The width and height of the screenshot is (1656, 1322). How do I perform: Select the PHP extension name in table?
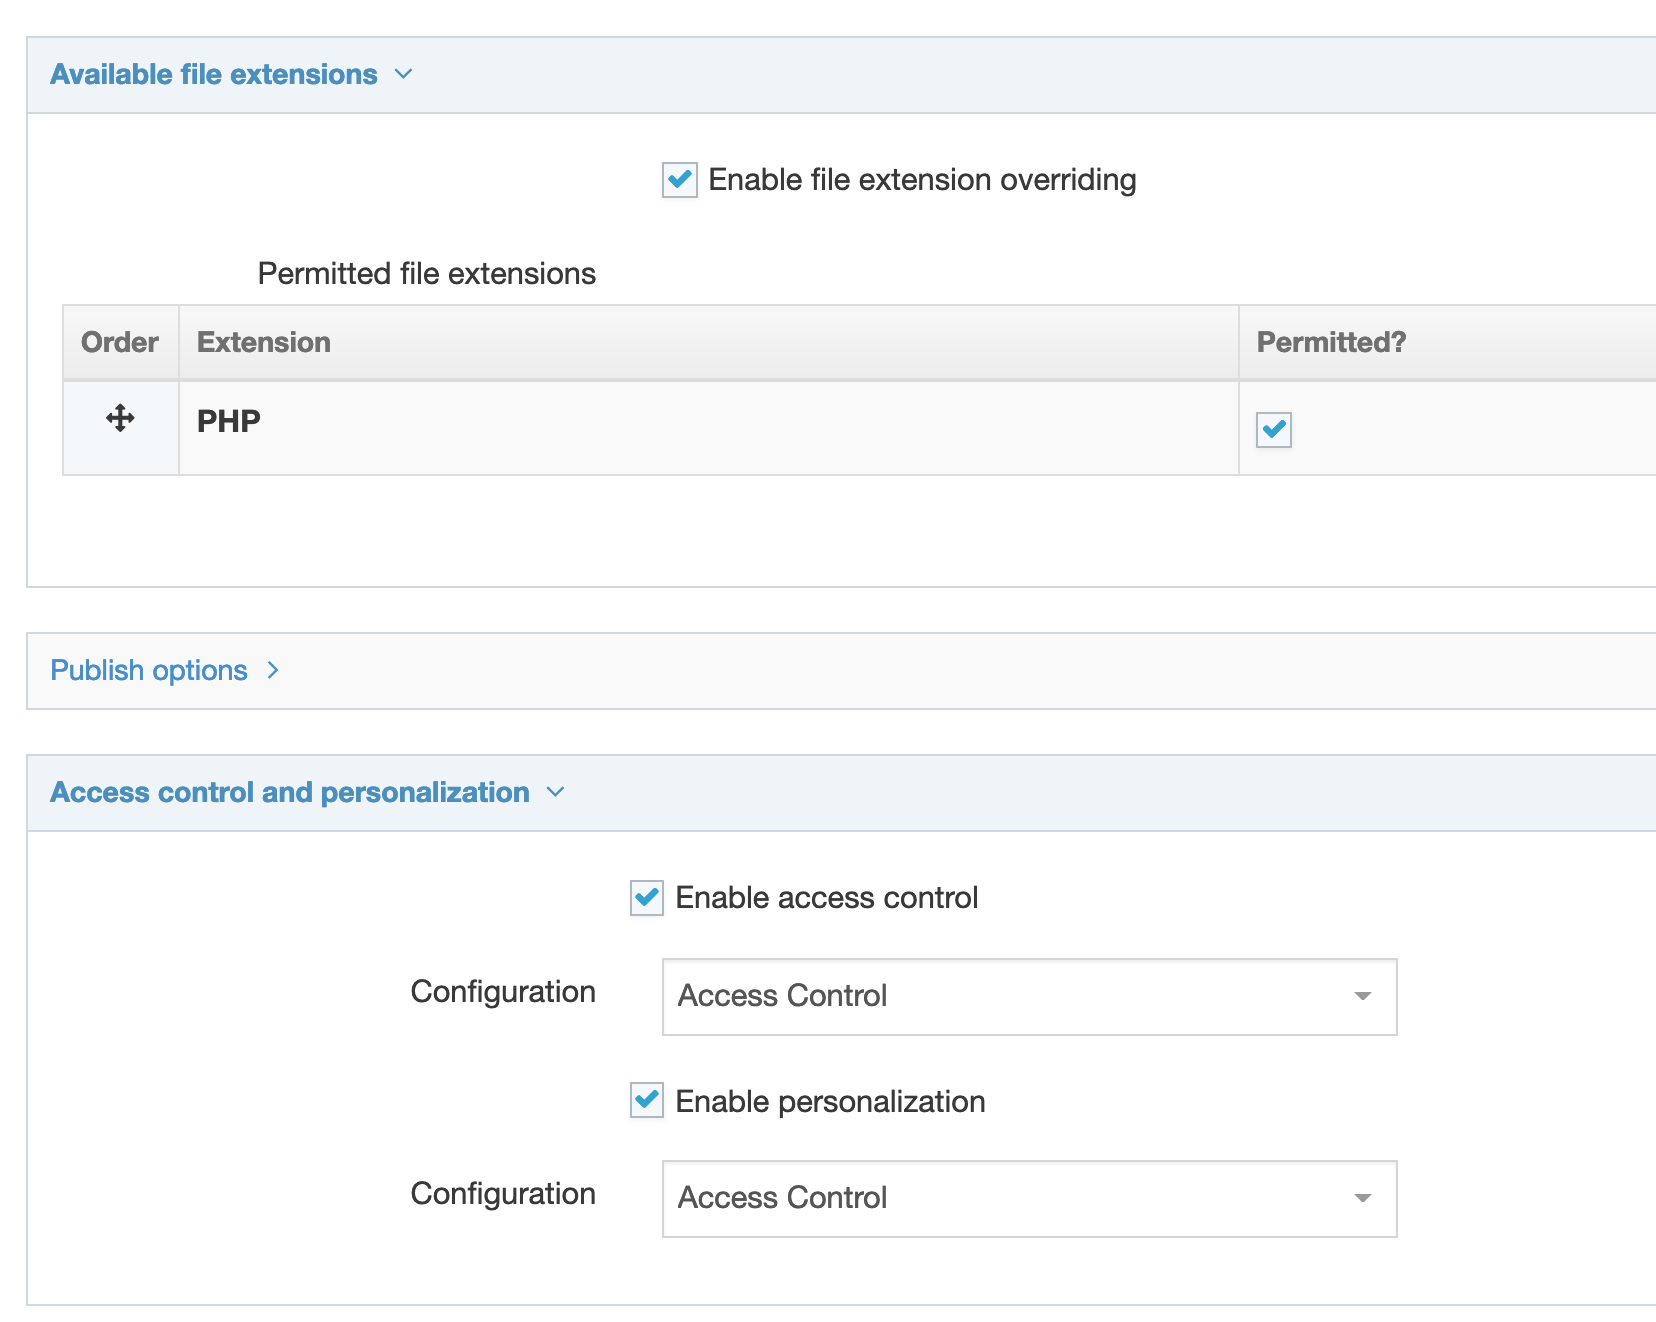point(229,421)
